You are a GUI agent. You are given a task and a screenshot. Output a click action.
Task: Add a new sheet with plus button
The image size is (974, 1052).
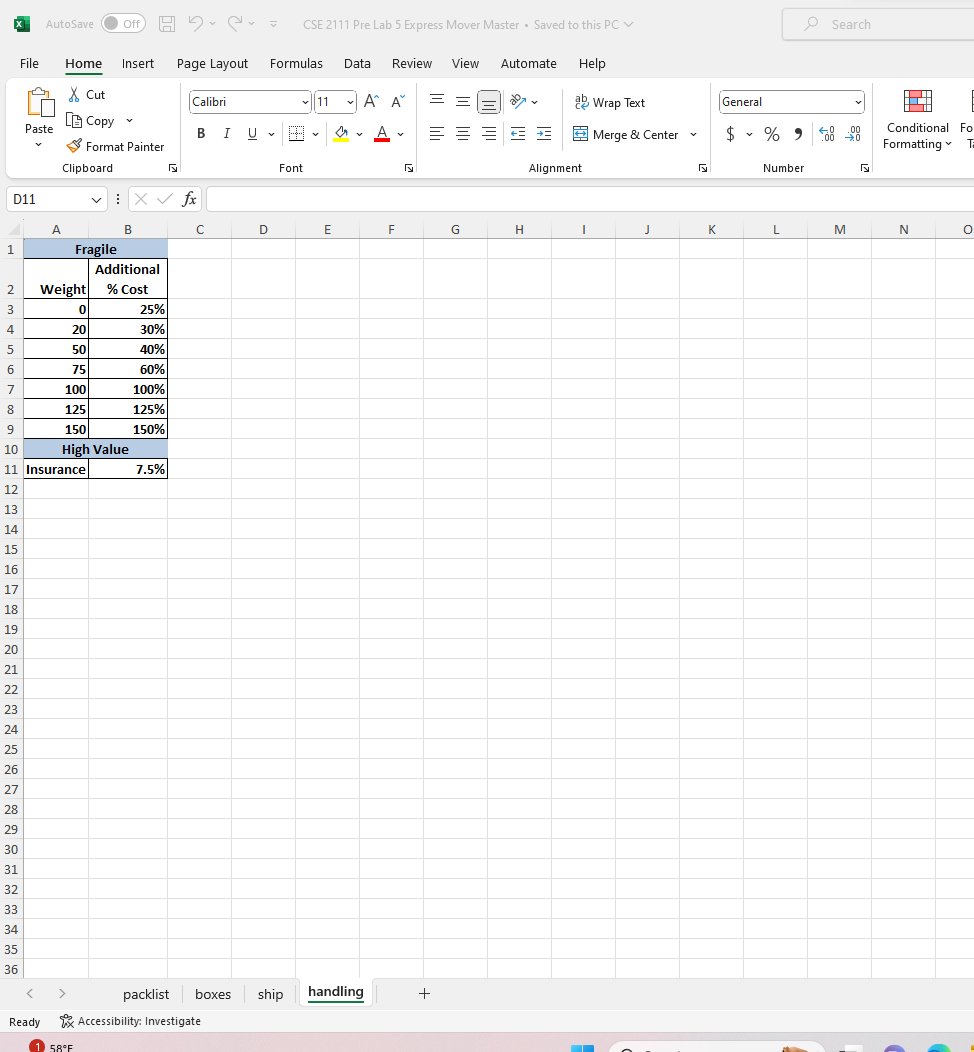point(424,994)
